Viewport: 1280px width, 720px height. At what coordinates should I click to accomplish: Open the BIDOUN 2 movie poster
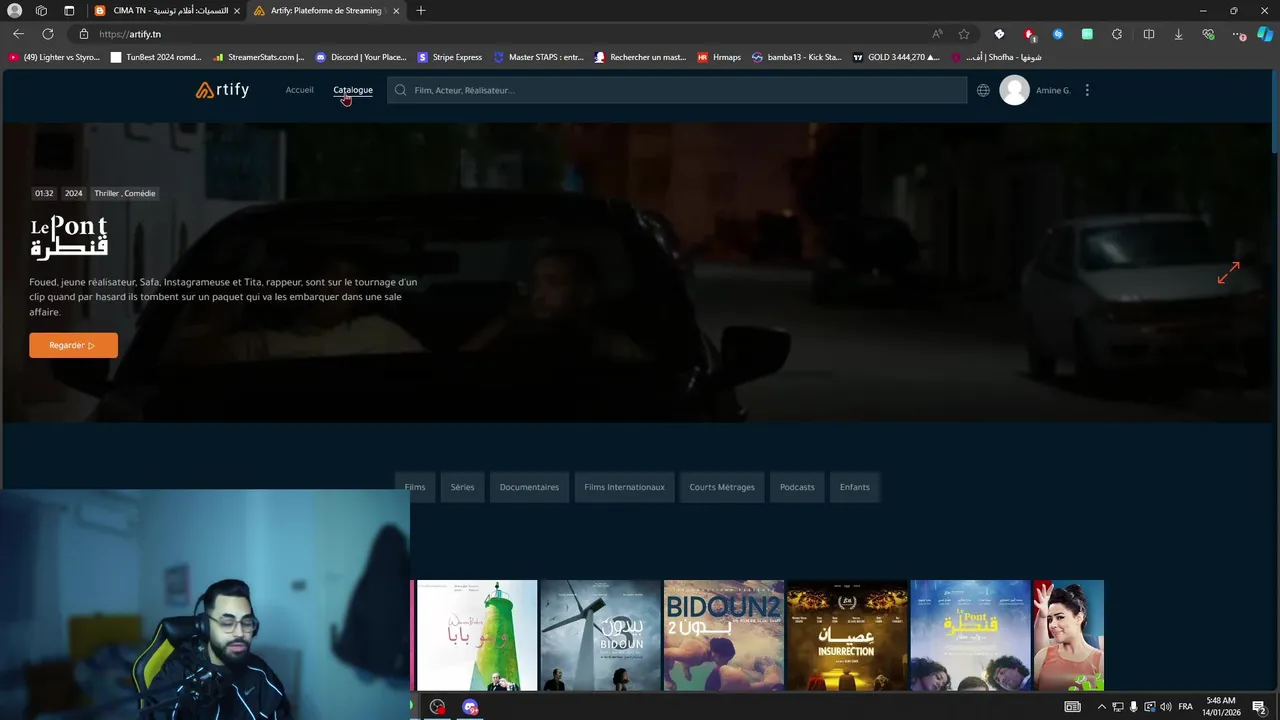point(724,635)
